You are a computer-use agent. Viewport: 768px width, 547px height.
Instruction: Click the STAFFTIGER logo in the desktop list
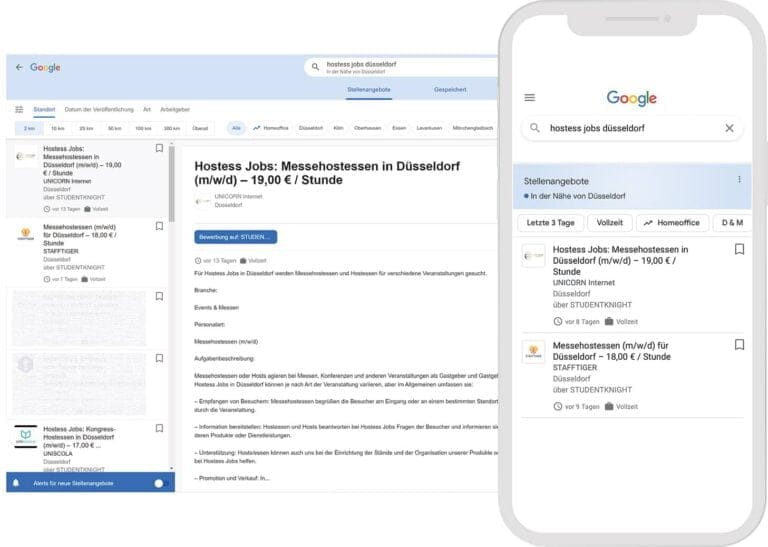(x=25, y=234)
